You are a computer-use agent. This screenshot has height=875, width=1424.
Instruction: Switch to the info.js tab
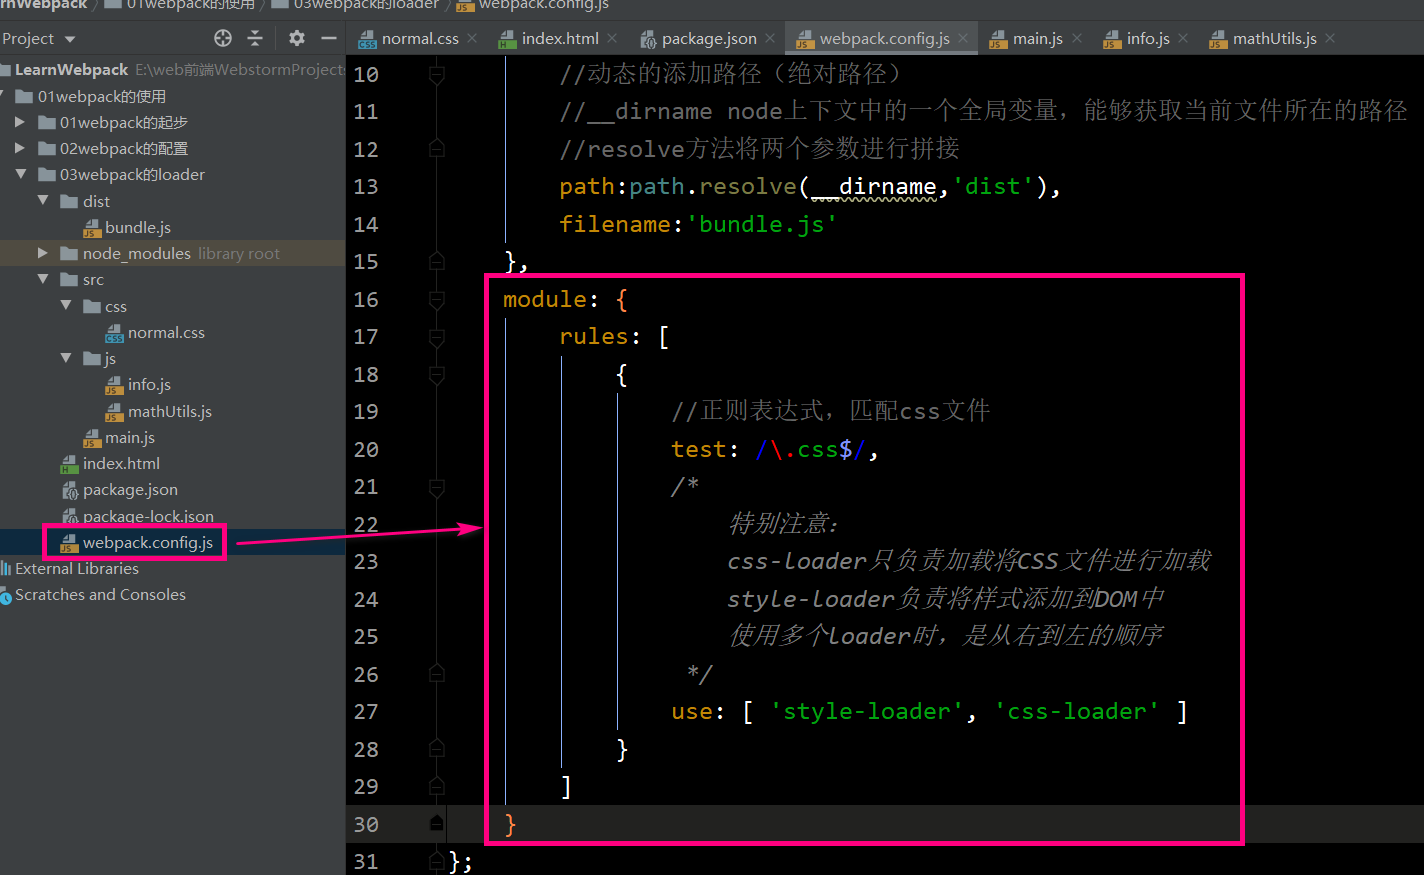pos(1147,38)
